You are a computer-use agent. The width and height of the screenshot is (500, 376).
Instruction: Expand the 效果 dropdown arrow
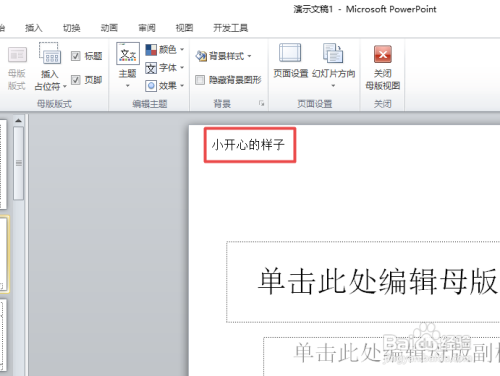tap(182, 86)
